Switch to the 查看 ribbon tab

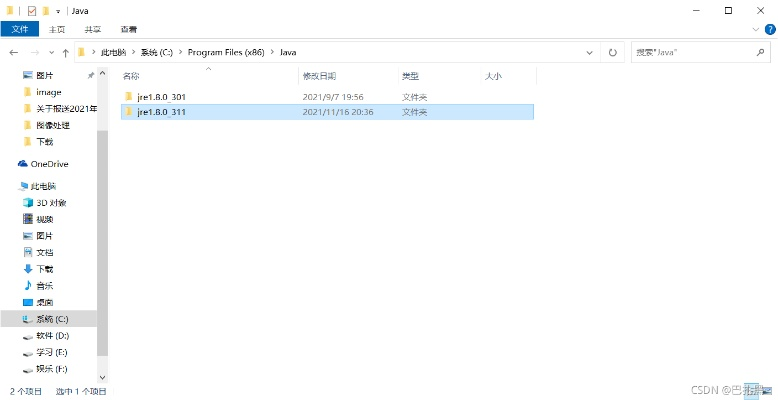pyautogui.click(x=129, y=30)
